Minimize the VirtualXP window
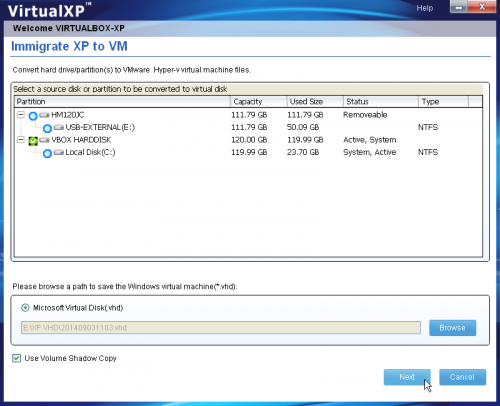The height and width of the screenshot is (406, 500). [x=459, y=7]
